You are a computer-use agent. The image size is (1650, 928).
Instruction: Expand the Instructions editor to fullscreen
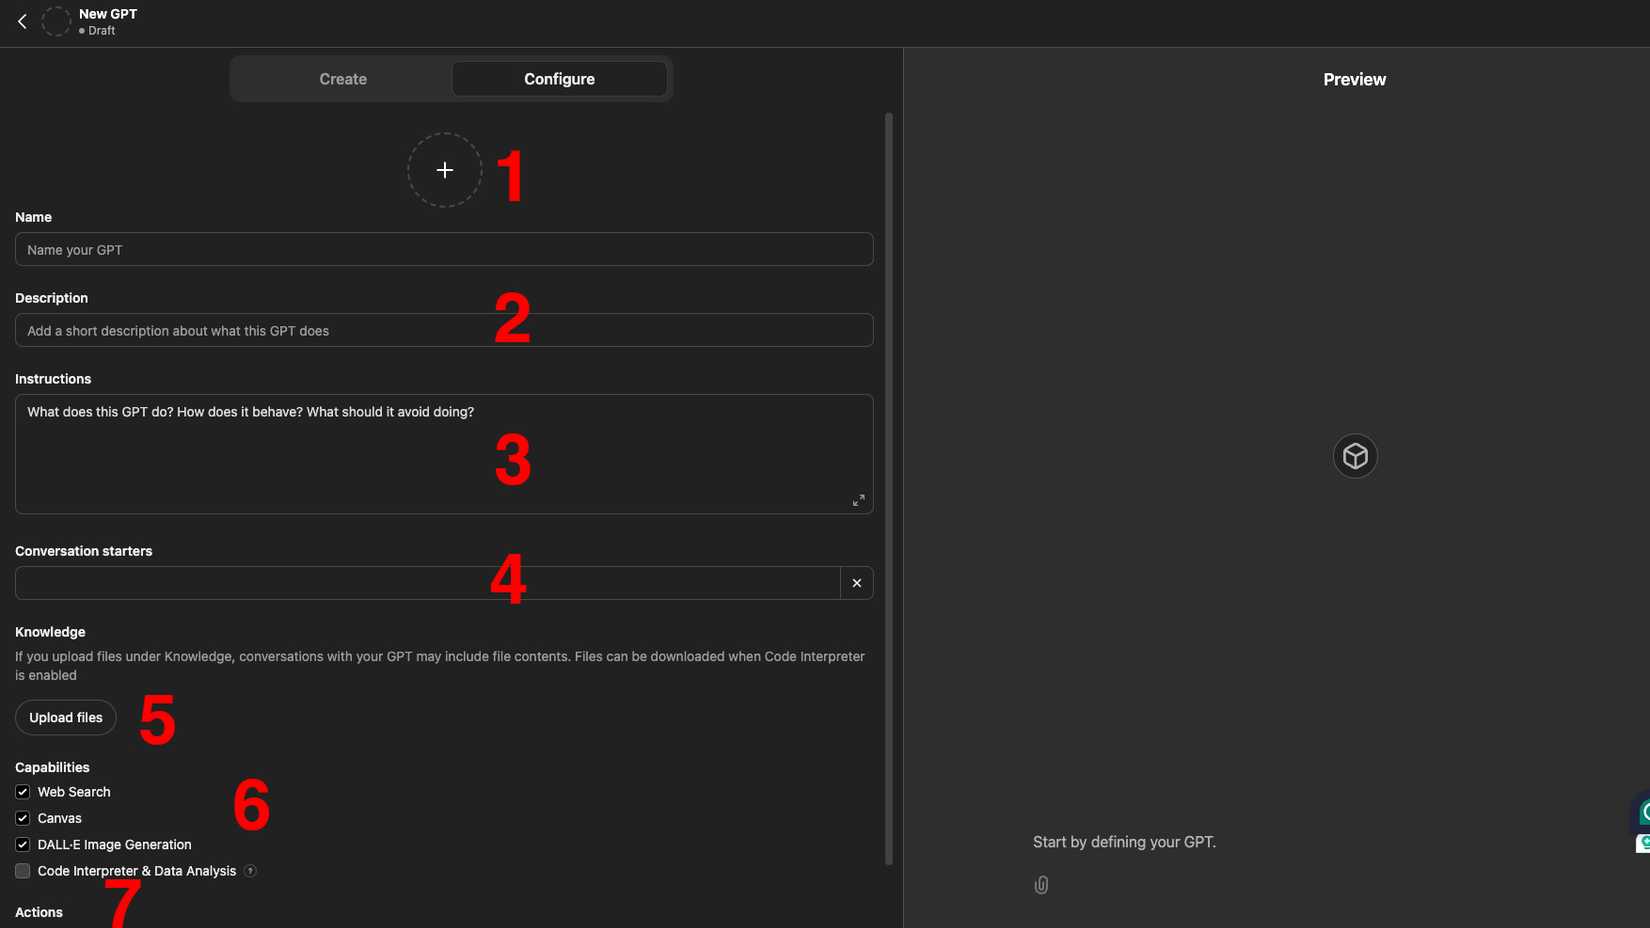point(857,500)
